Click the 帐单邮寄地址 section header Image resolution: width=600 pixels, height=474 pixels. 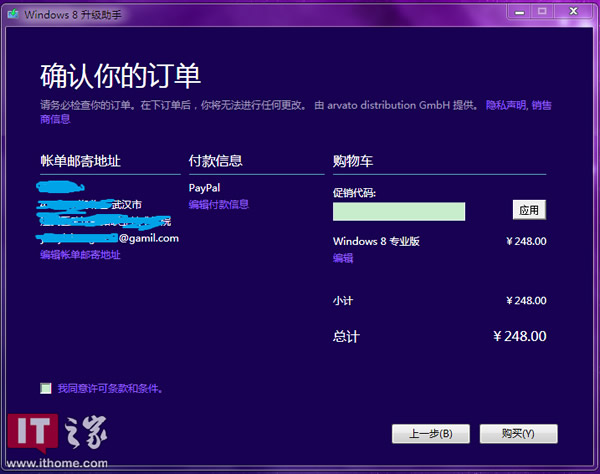[80, 161]
